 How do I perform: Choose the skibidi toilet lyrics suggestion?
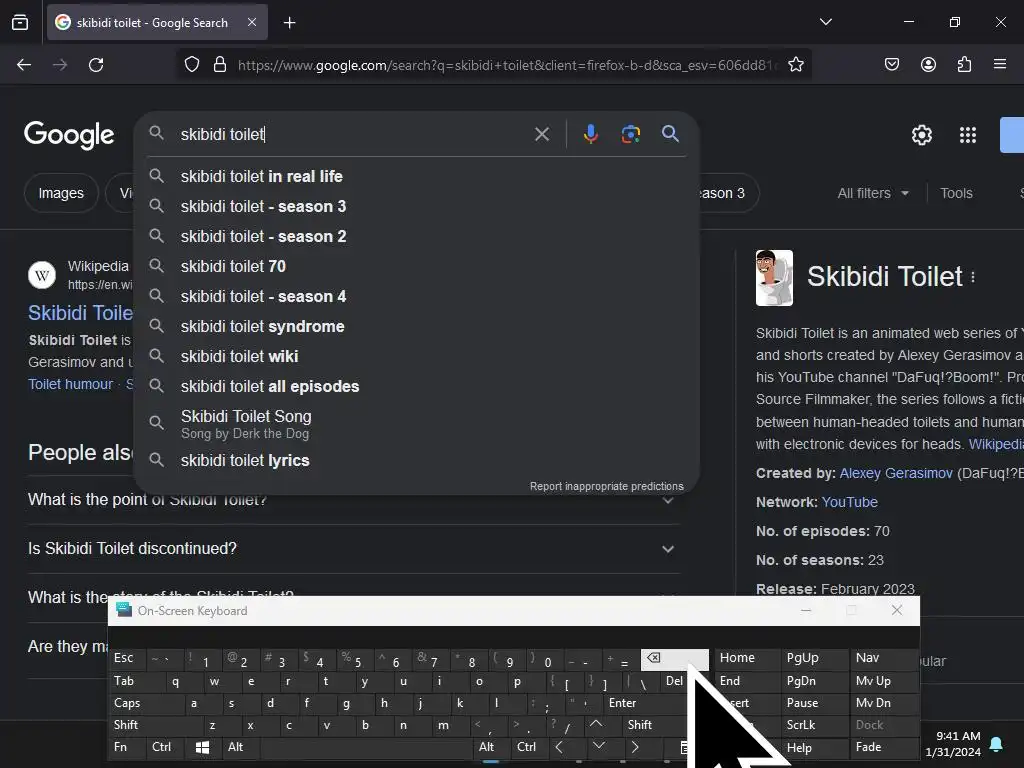[x=417, y=460]
